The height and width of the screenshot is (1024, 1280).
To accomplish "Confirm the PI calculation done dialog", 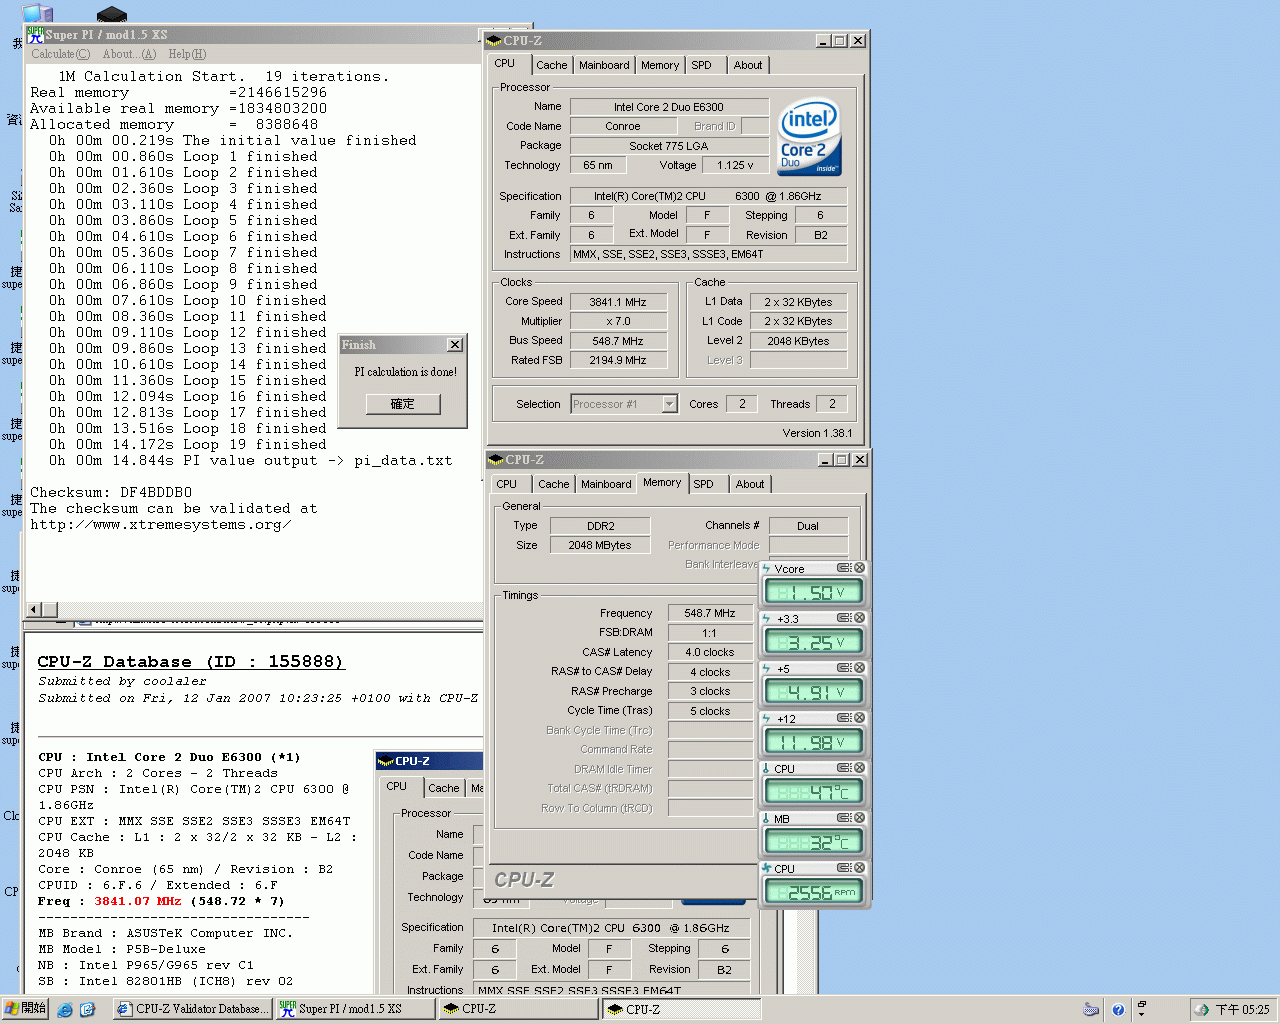I will coord(403,404).
